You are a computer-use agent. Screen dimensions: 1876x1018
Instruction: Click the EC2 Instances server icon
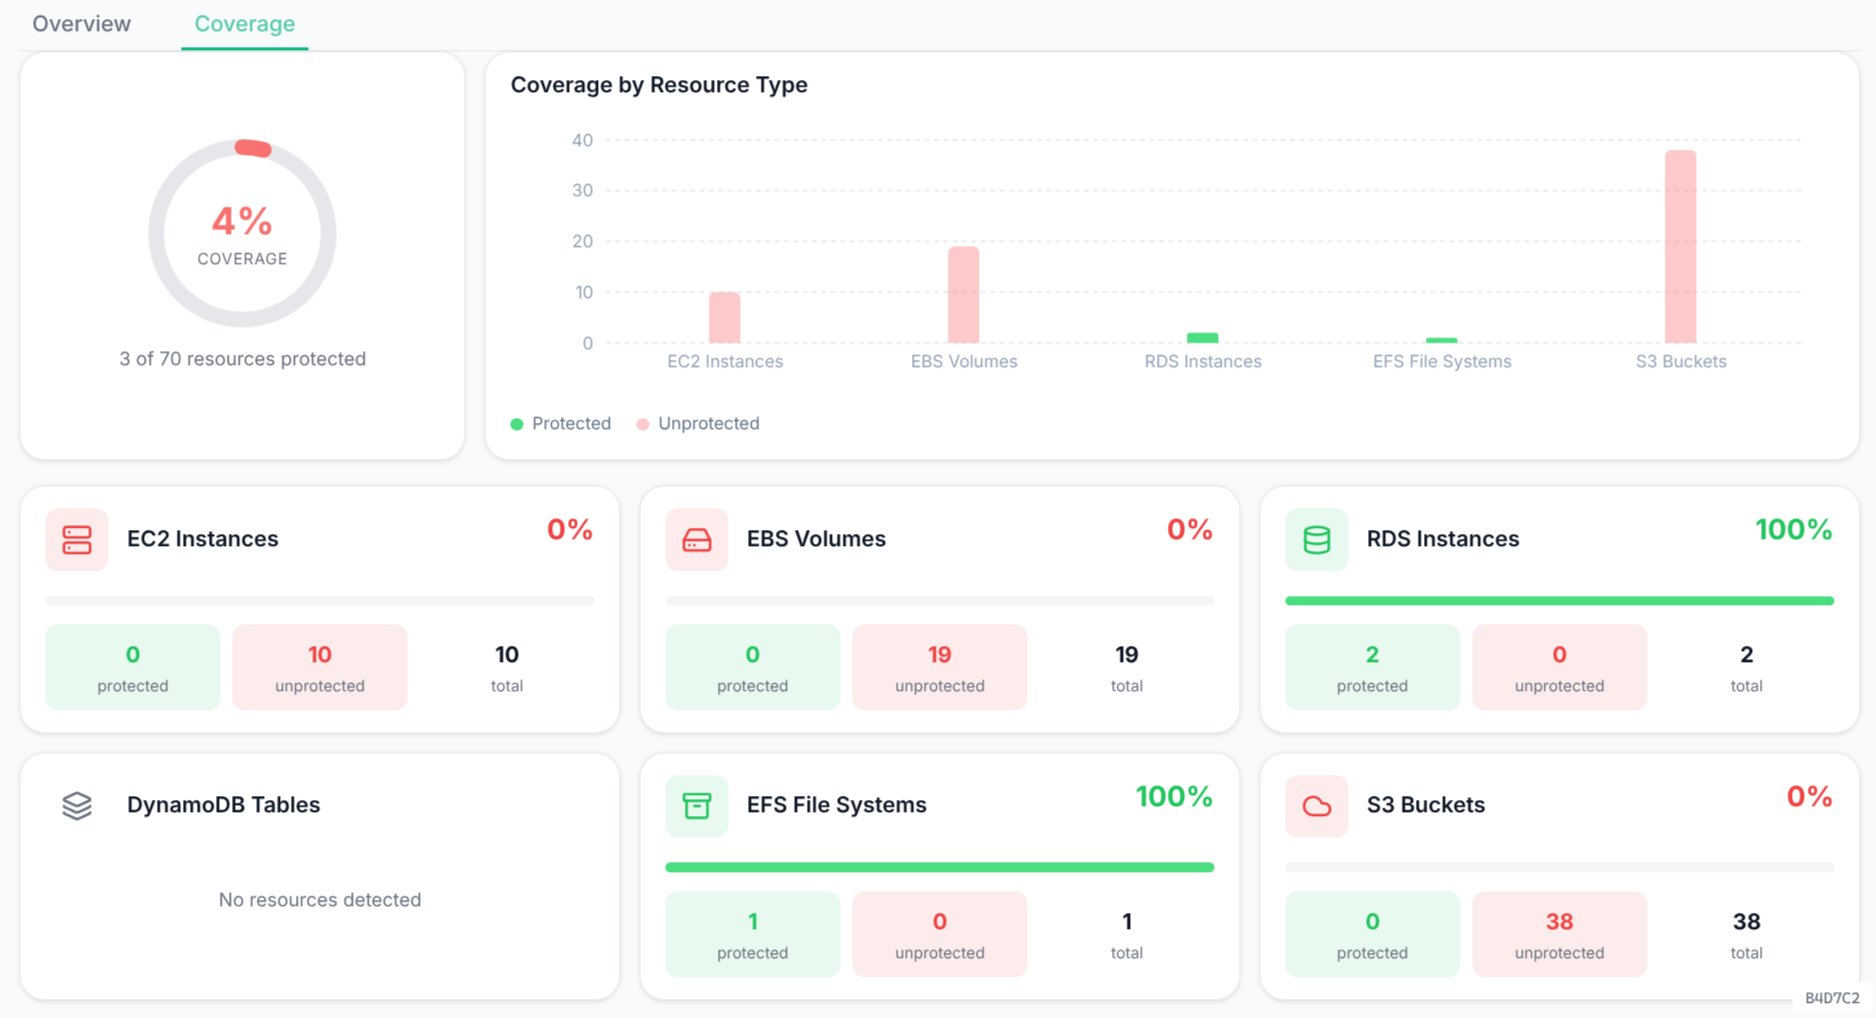tap(77, 540)
